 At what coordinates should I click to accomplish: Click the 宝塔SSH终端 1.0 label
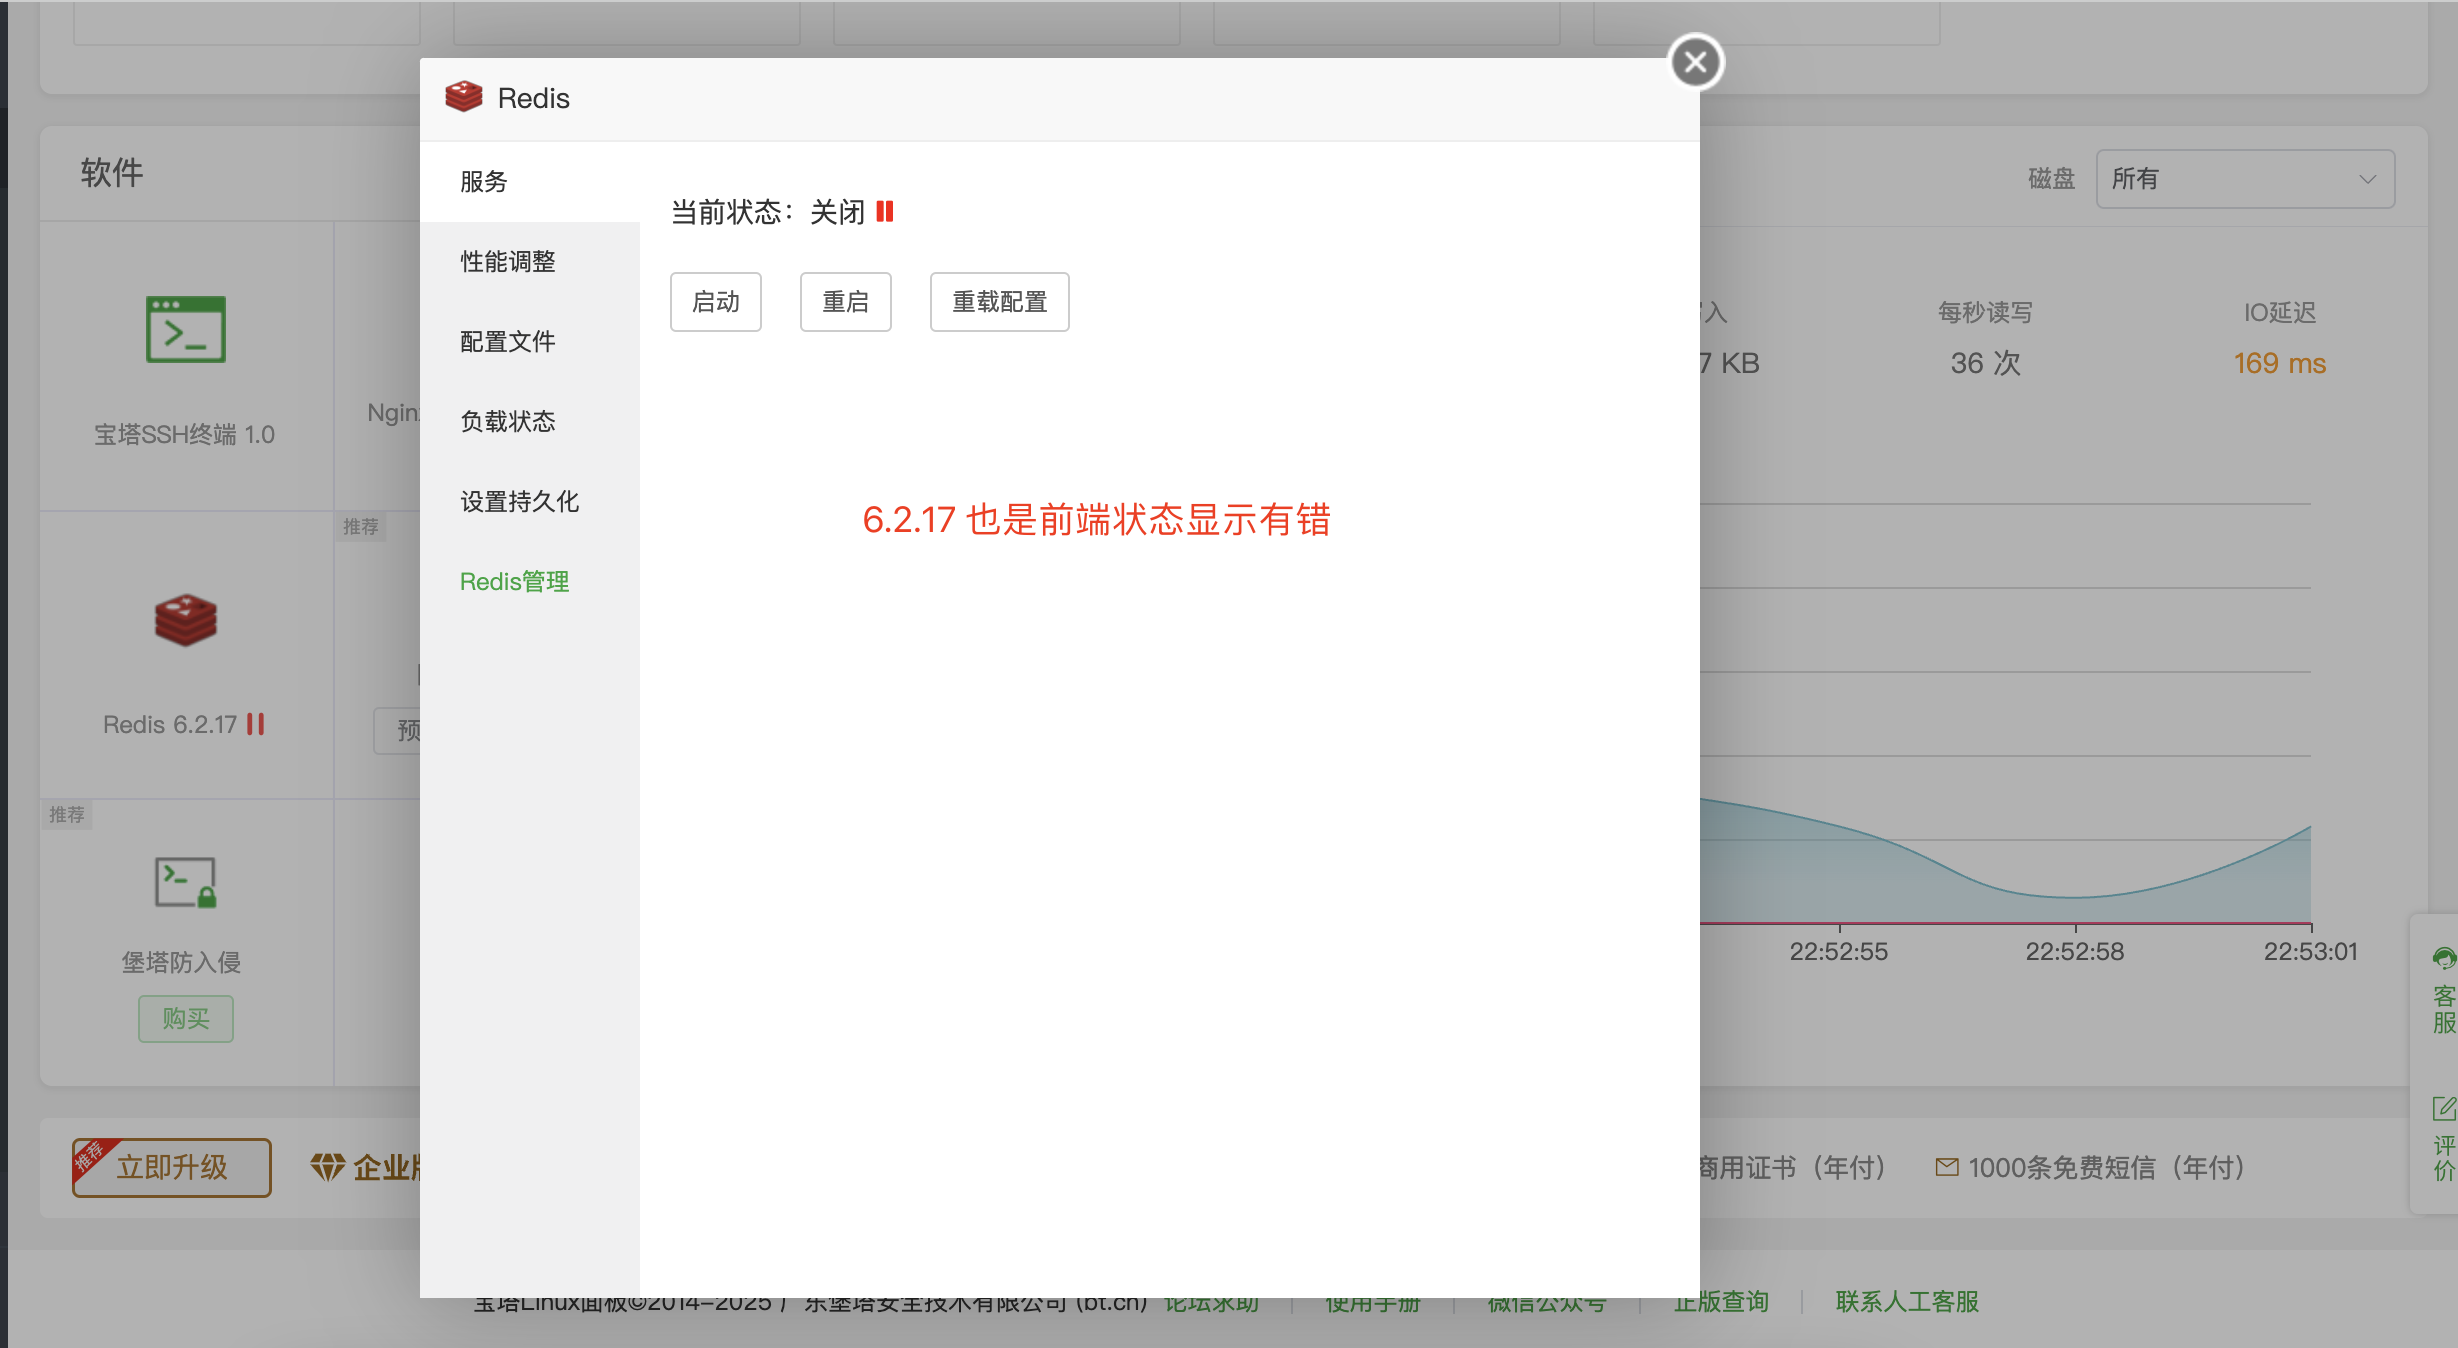tap(184, 435)
